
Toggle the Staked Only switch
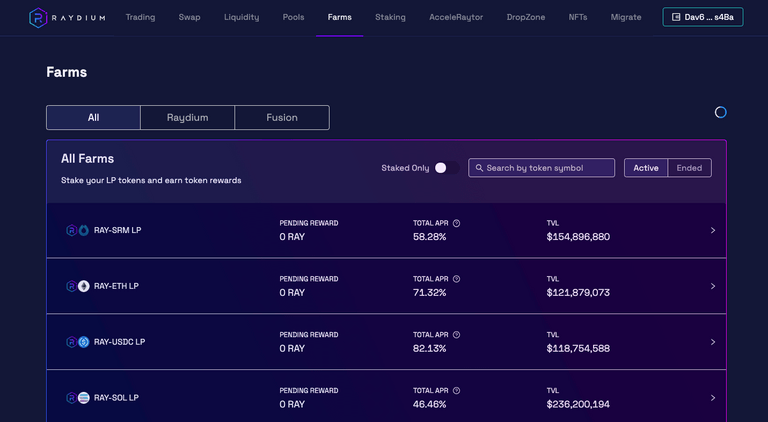pyautogui.click(x=446, y=168)
